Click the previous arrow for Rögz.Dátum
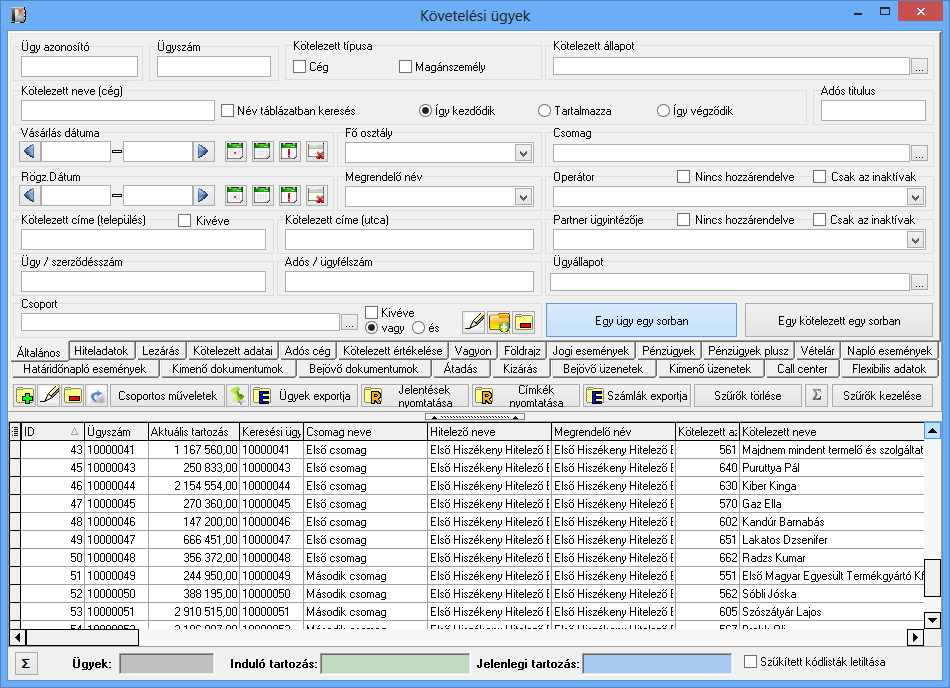Viewport: 950px width, 688px height. pyautogui.click(x=29, y=195)
